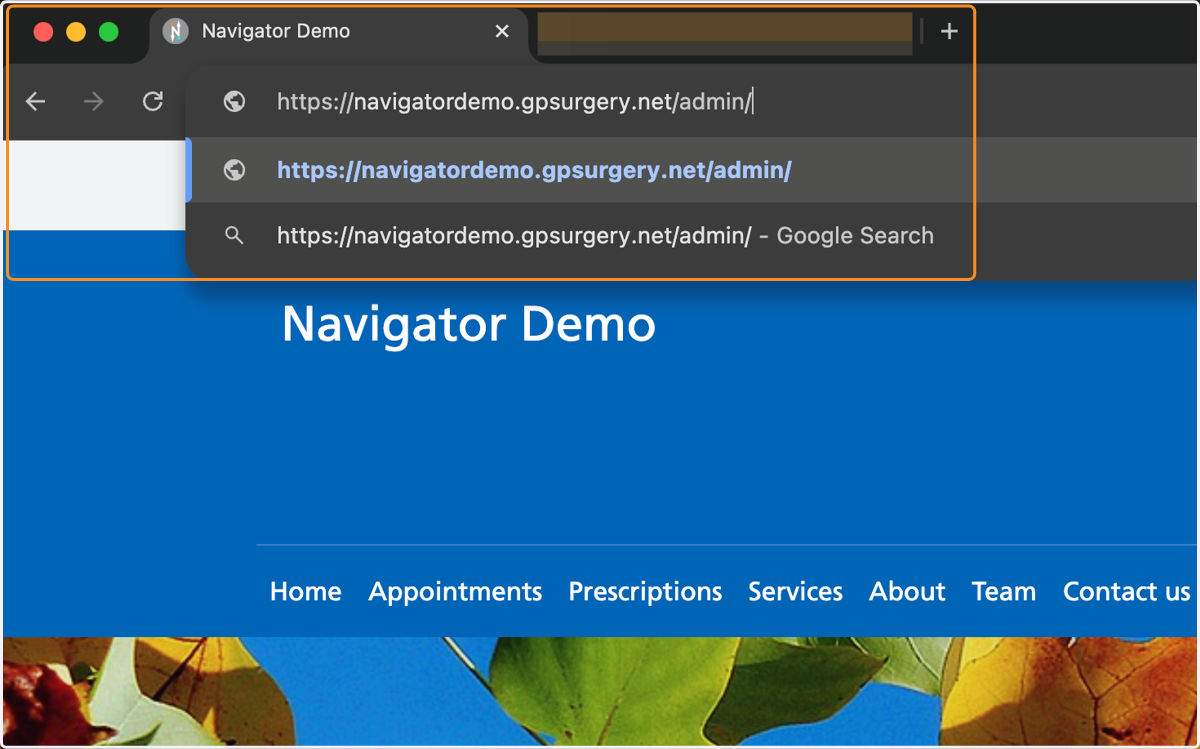1200x749 pixels.
Task: Go to the Prescriptions page
Action: click(x=645, y=591)
